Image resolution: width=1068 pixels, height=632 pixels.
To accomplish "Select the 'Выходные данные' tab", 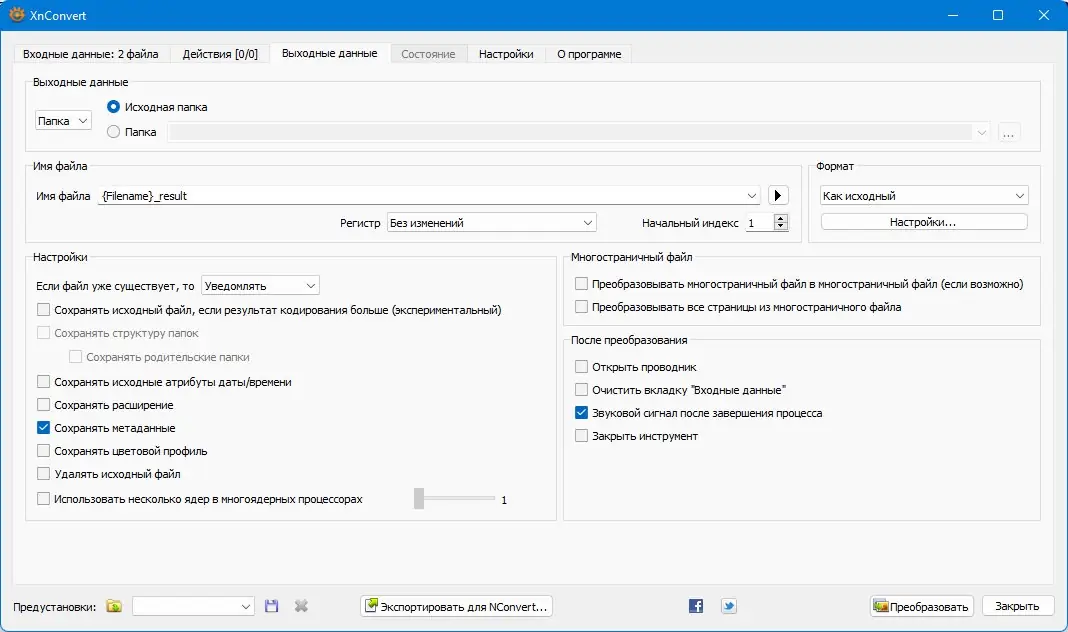I will (330, 53).
